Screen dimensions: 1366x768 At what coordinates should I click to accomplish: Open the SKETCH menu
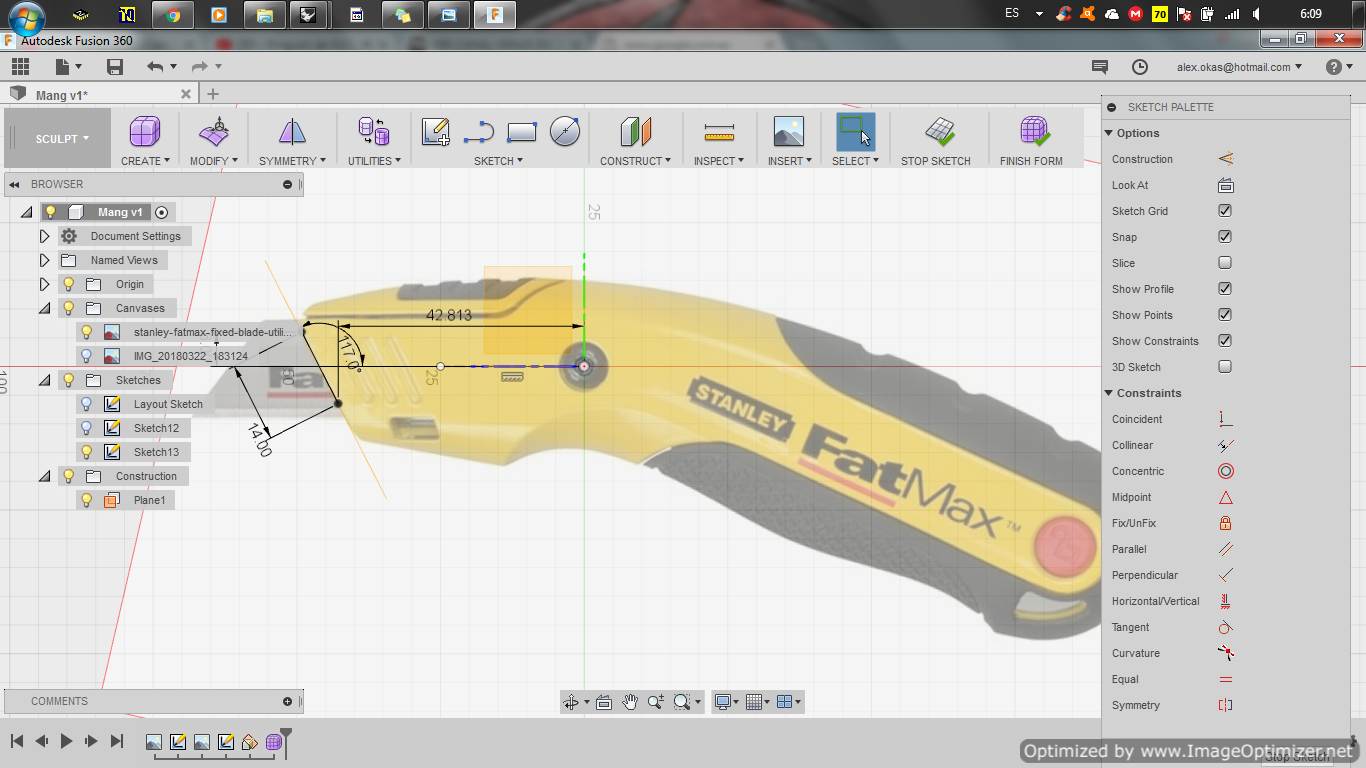(498, 161)
